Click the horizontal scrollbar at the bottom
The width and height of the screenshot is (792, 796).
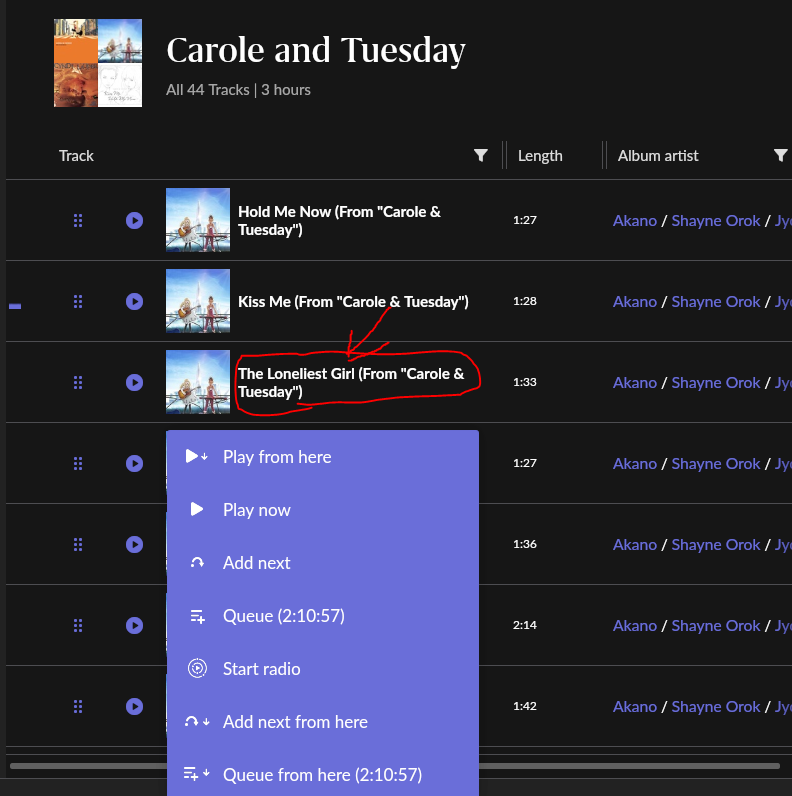click(x=394, y=766)
